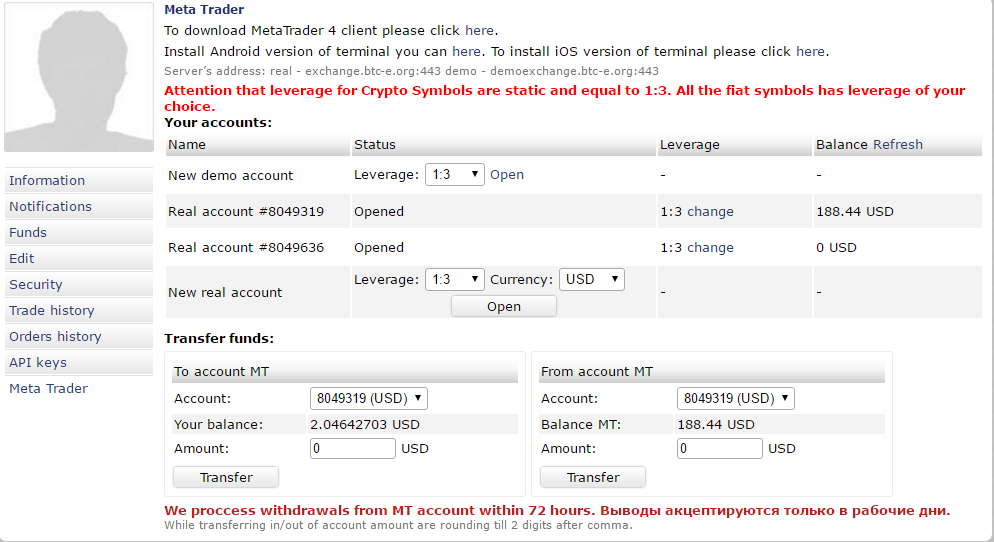The height and width of the screenshot is (542, 994).
Task: Open the new real account leverage dropdown
Action: click(455, 280)
